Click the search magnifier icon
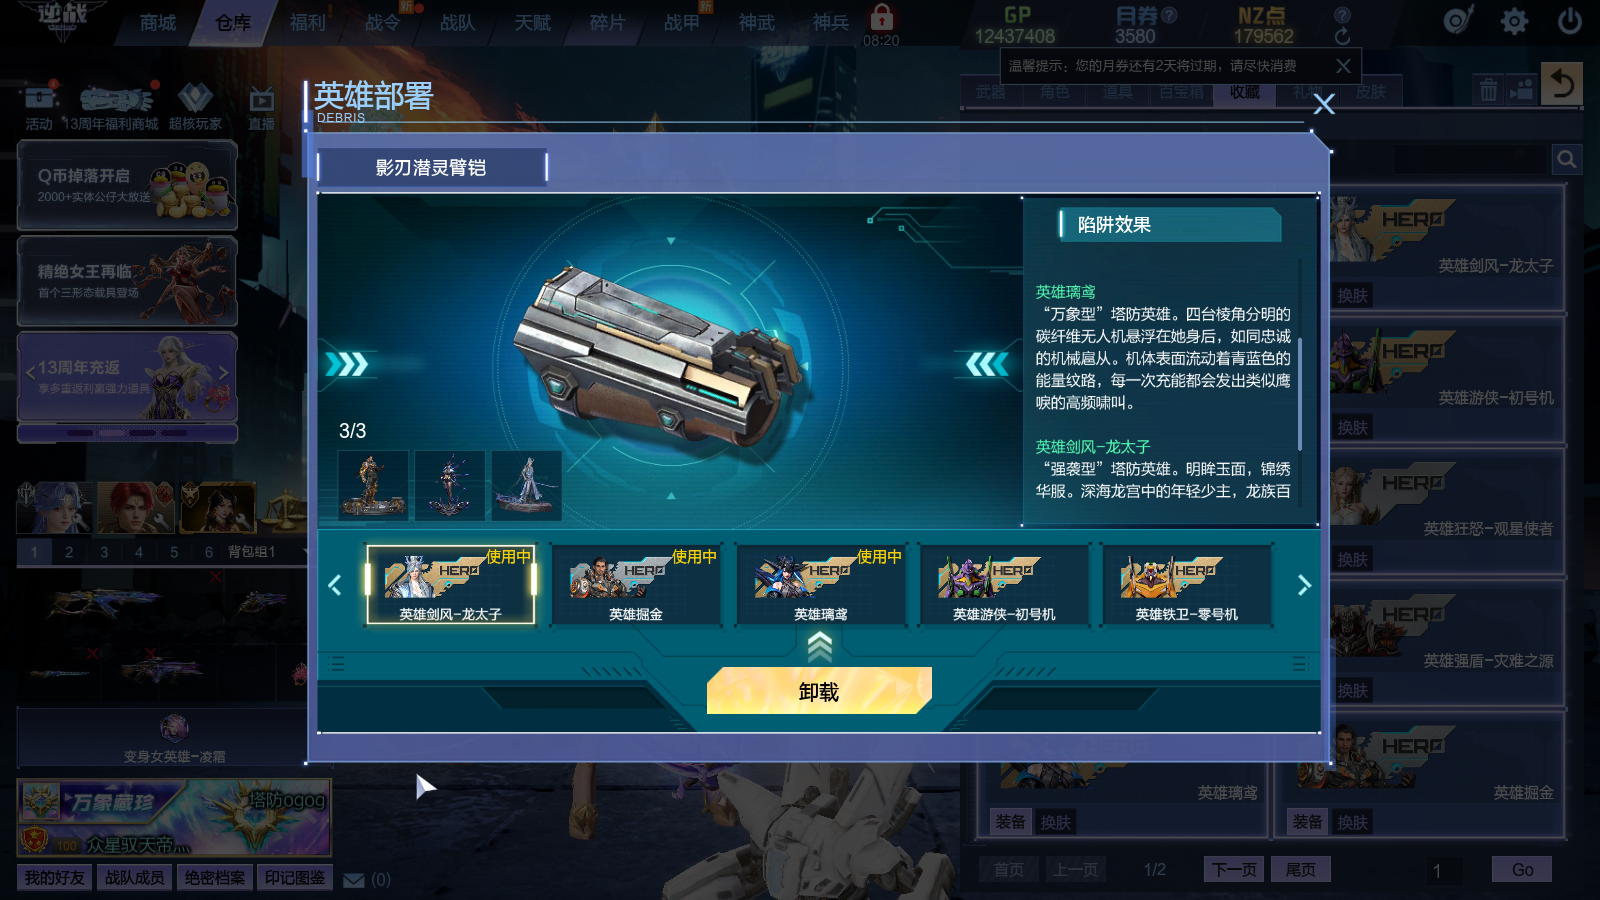Viewport: 1600px width, 900px height. tap(1567, 159)
